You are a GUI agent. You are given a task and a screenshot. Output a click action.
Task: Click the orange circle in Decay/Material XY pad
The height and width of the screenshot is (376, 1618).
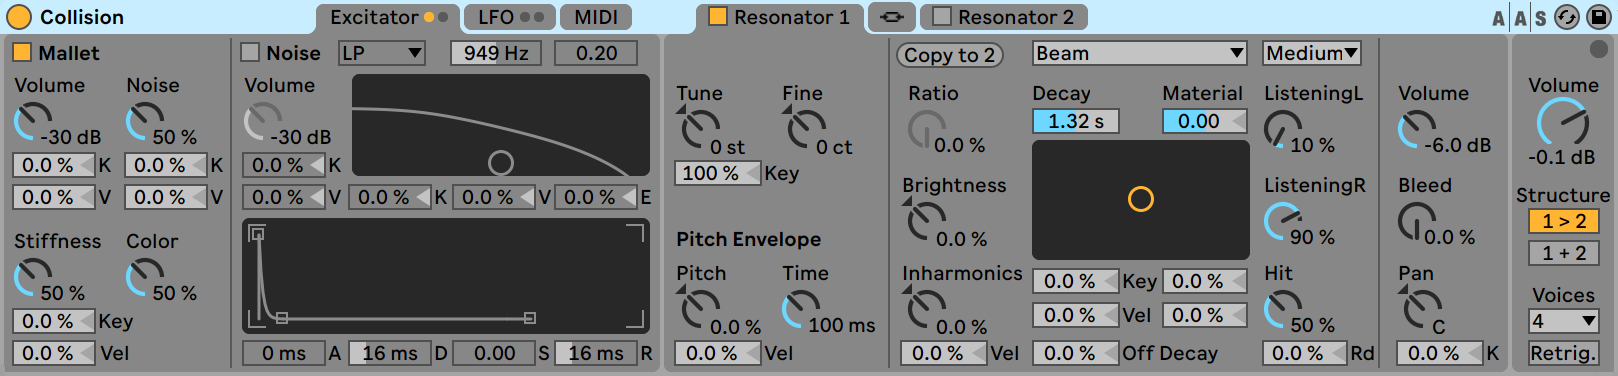(1141, 199)
